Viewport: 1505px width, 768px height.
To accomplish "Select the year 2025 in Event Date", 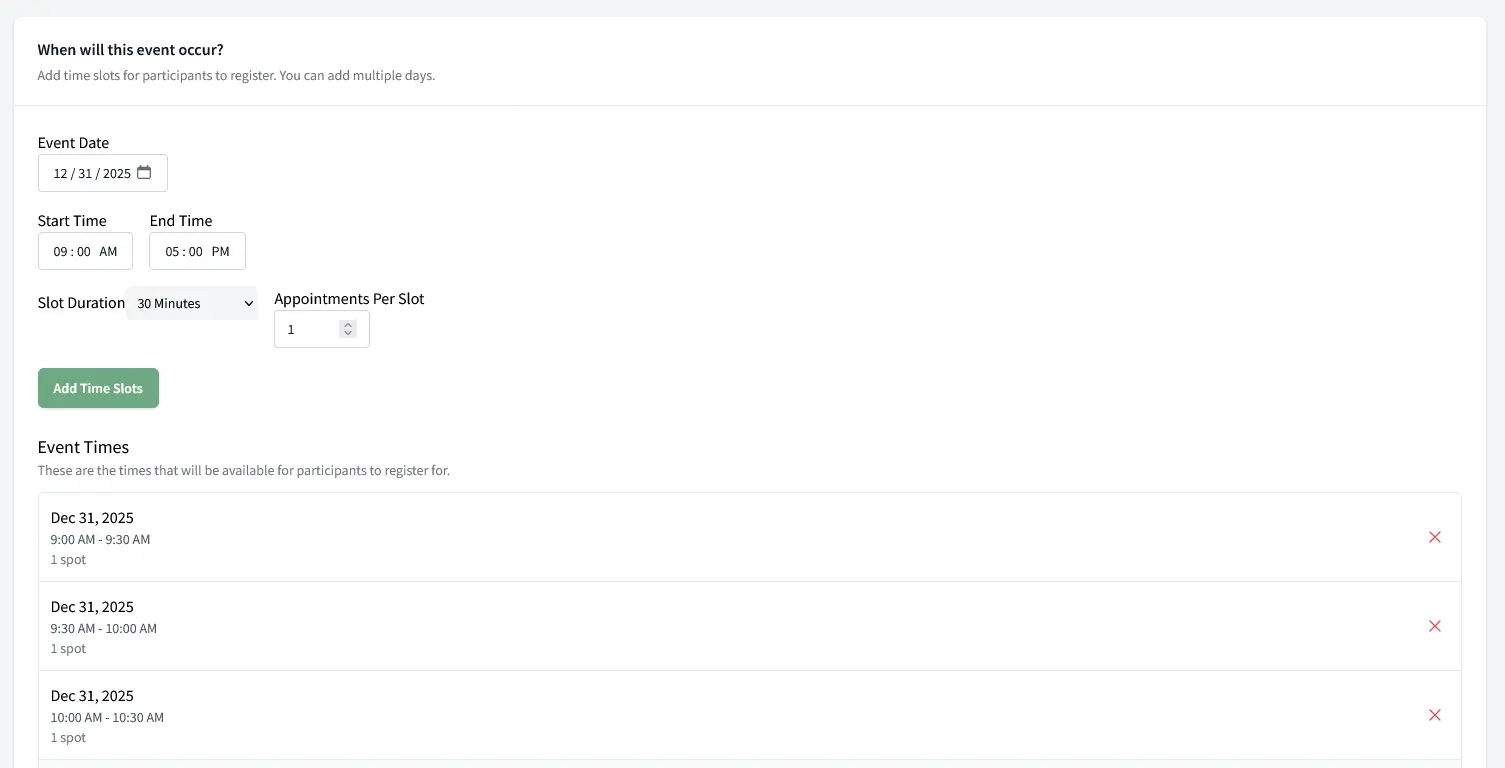I will click(x=117, y=174).
